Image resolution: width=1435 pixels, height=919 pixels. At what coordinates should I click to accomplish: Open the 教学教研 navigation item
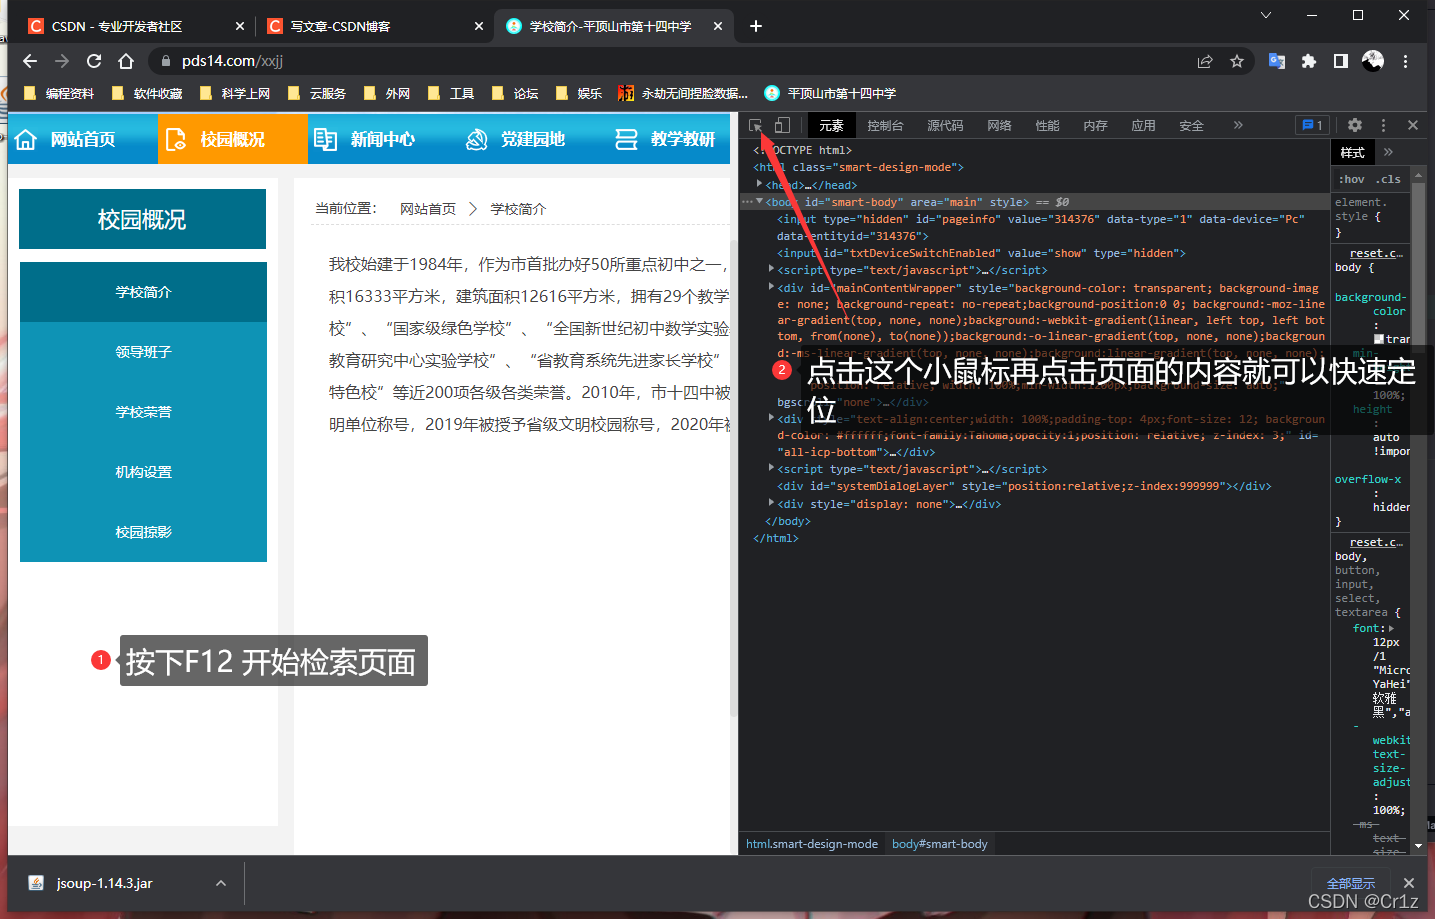[x=668, y=139]
